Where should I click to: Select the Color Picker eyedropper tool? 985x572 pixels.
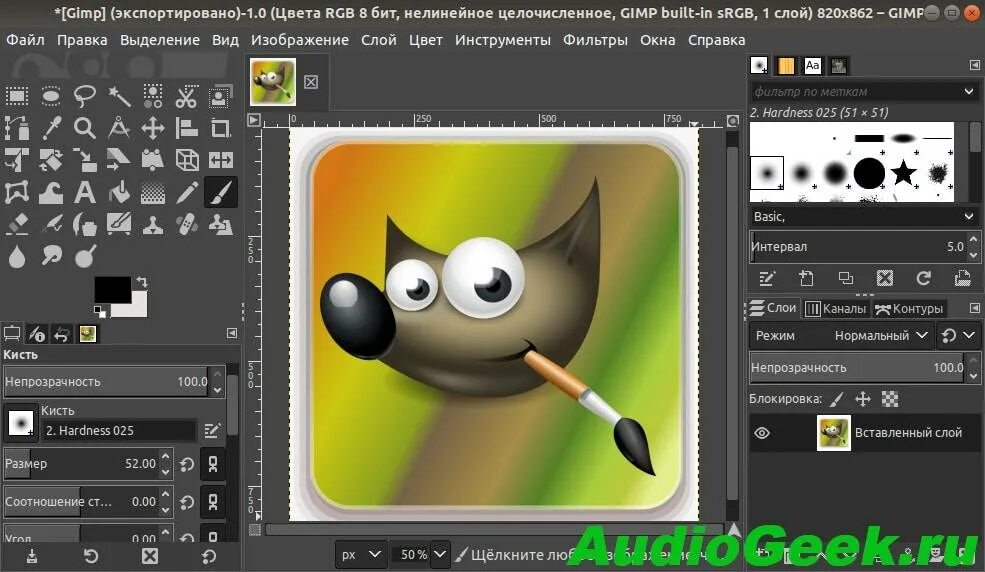coord(51,128)
